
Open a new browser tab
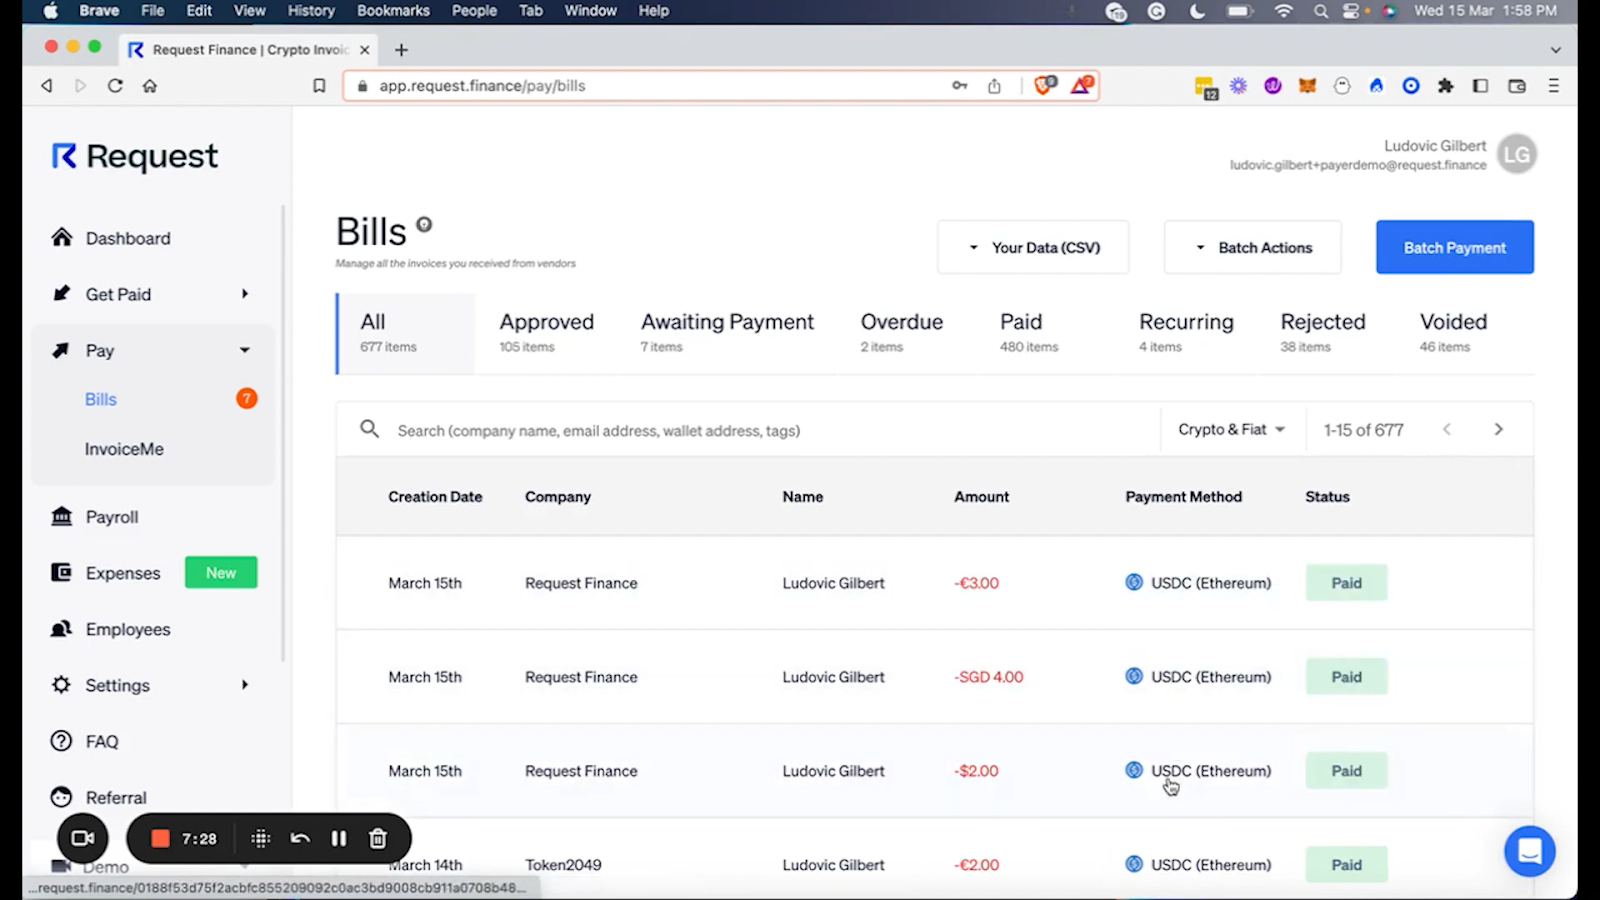pyautogui.click(x=401, y=50)
